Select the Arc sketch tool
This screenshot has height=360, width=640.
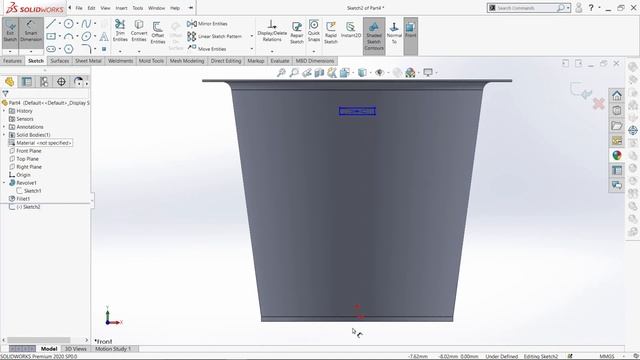click(69, 36)
